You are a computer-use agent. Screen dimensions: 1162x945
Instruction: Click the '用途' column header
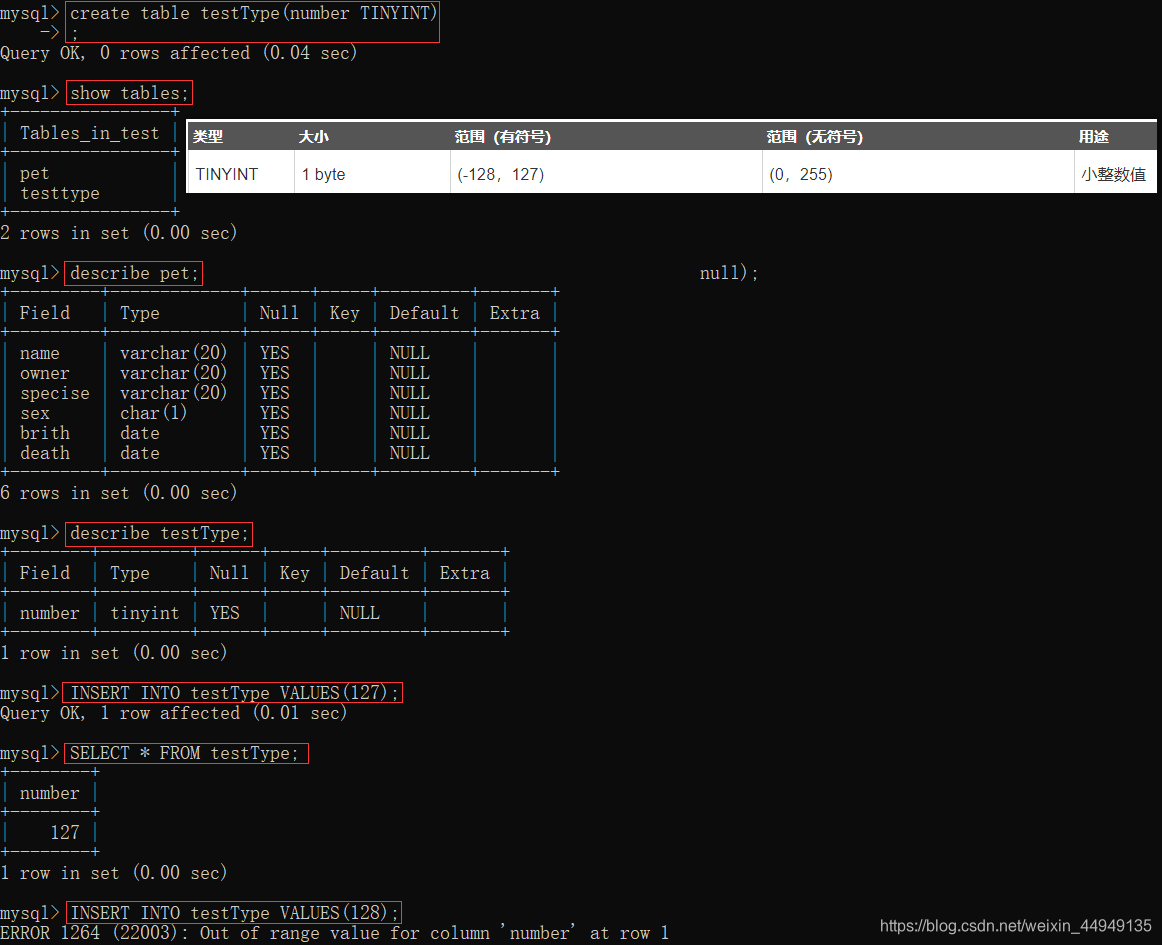(x=1094, y=136)
